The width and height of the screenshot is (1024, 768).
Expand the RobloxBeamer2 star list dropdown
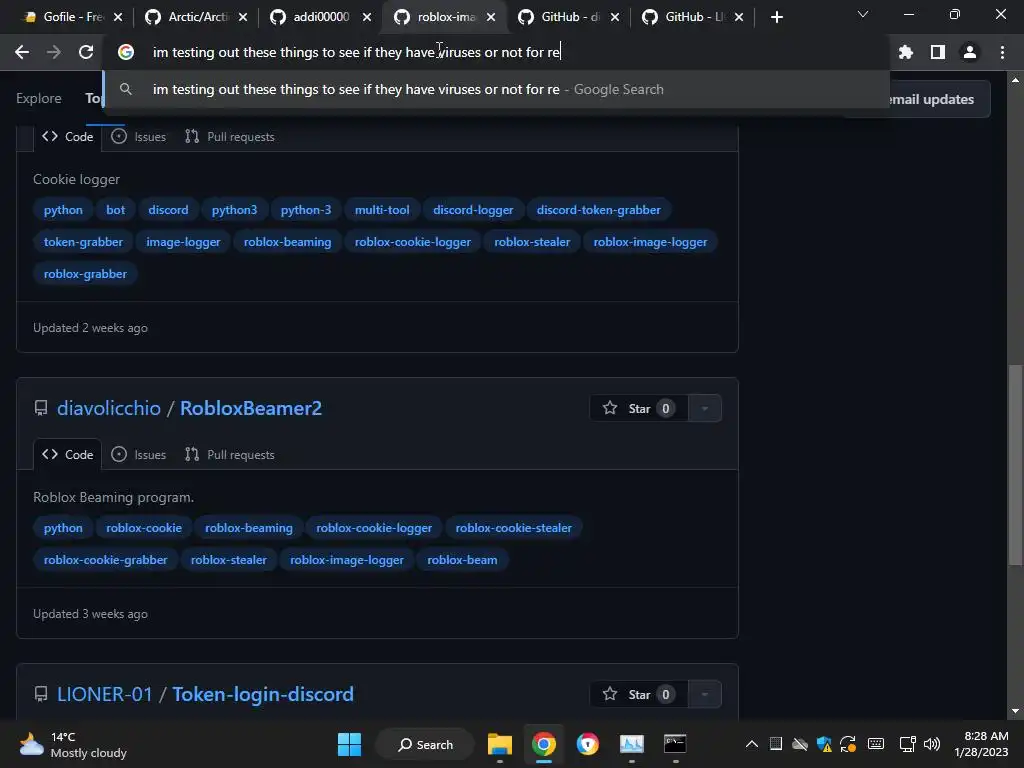(x=705, y=408)
